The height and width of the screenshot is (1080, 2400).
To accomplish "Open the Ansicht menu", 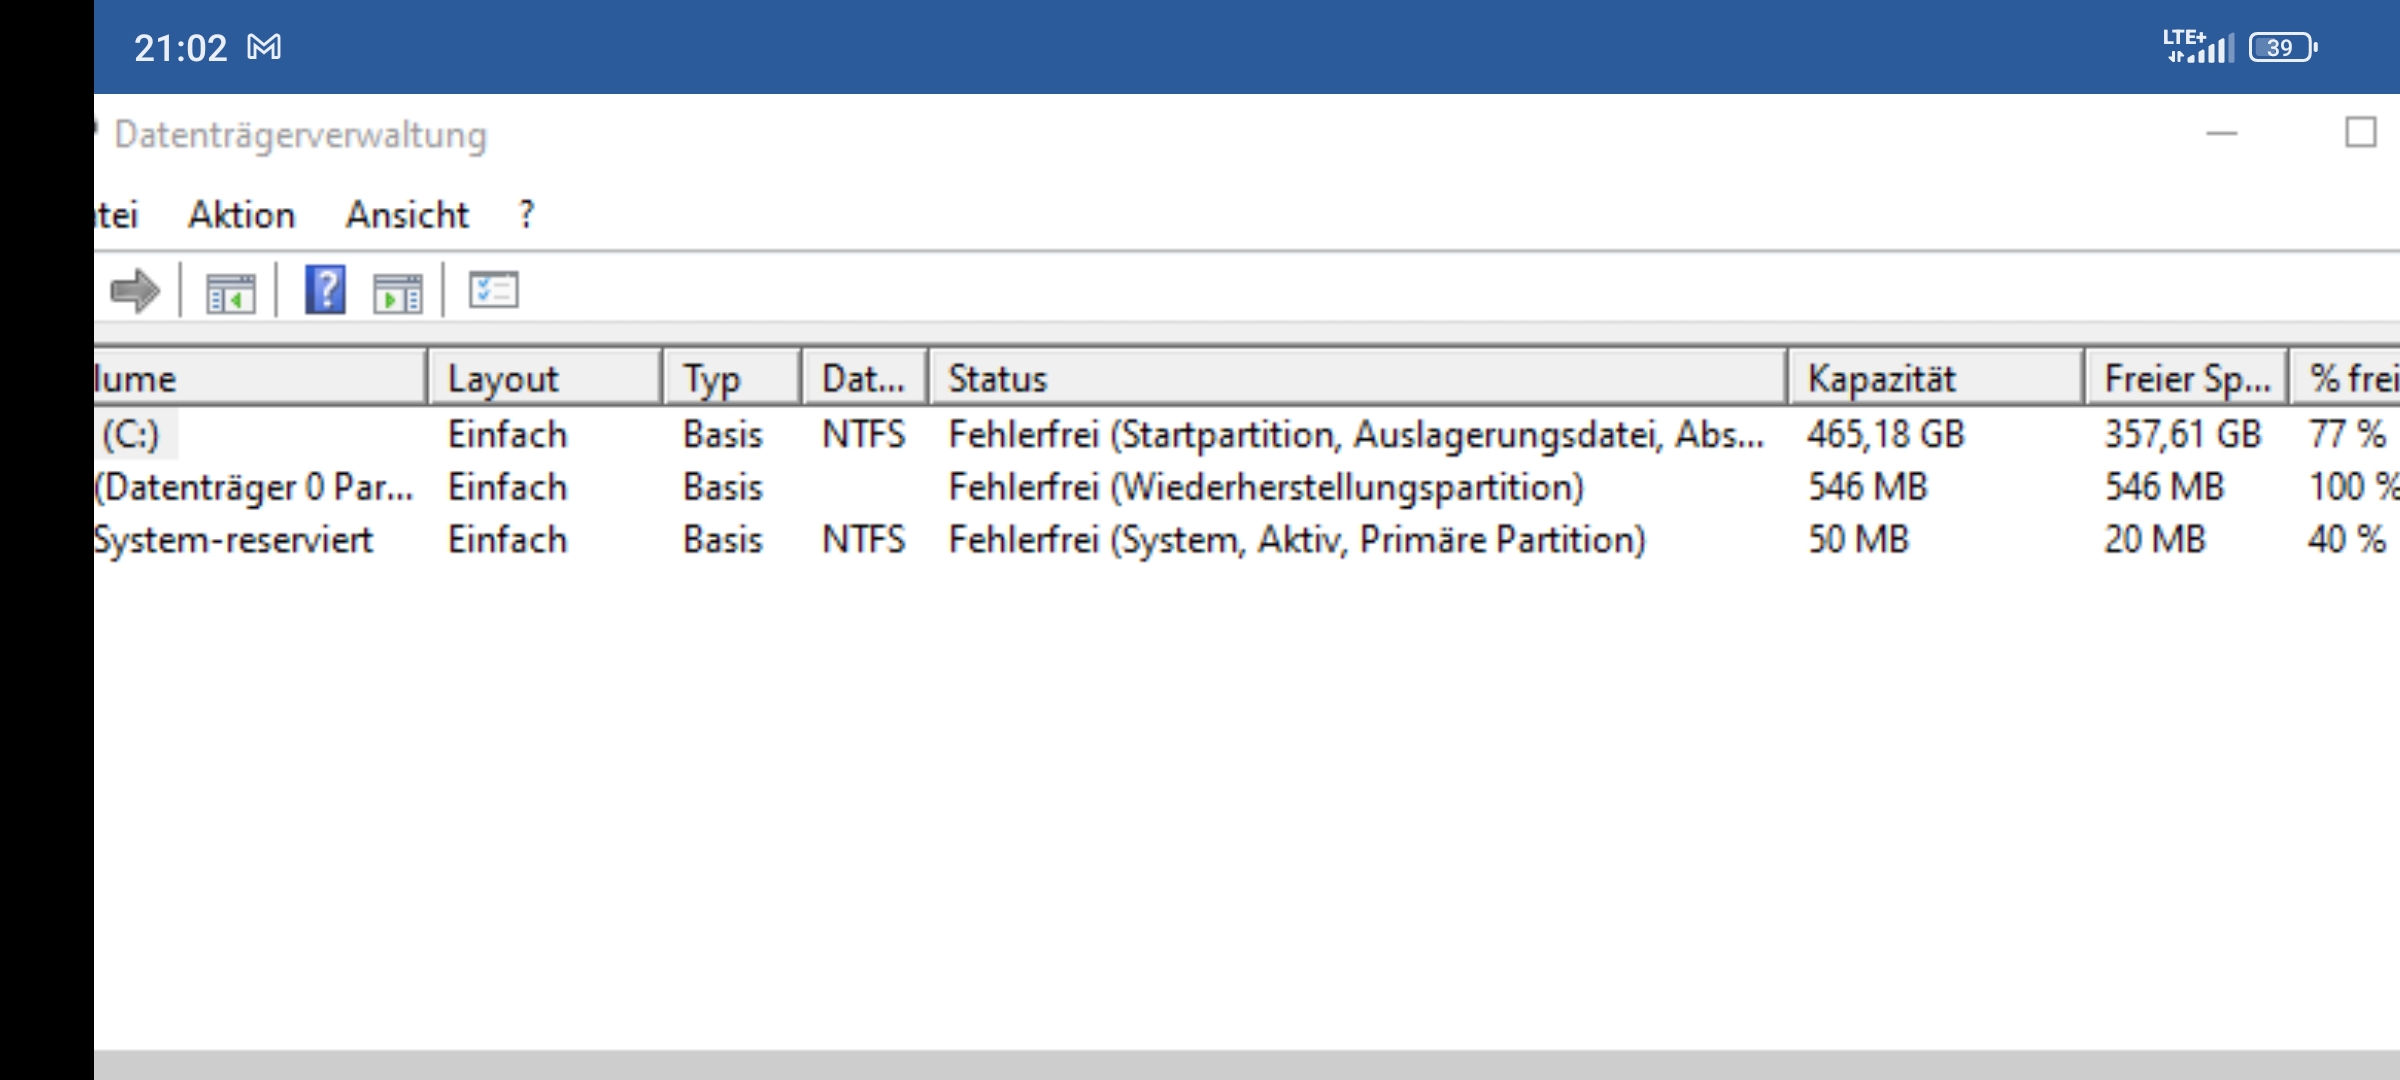I will click(407, 214).
